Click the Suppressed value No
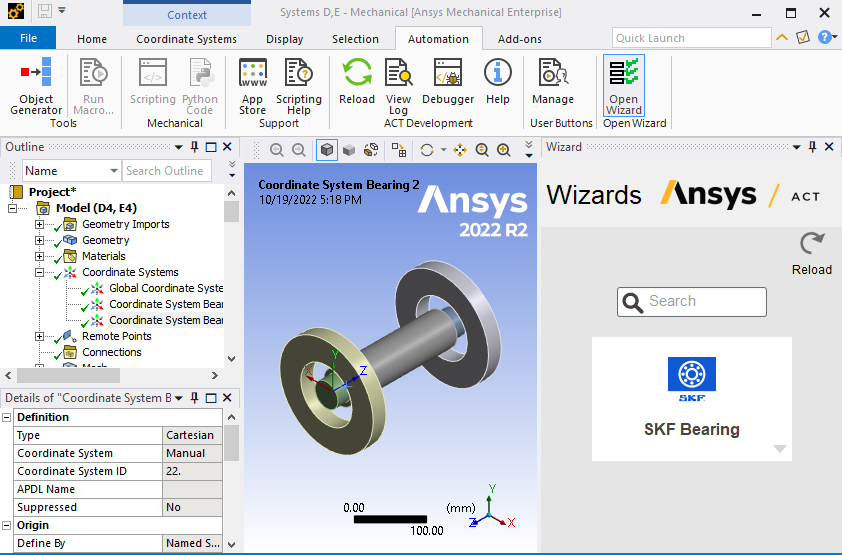The image size is (842, 555). 192,507
